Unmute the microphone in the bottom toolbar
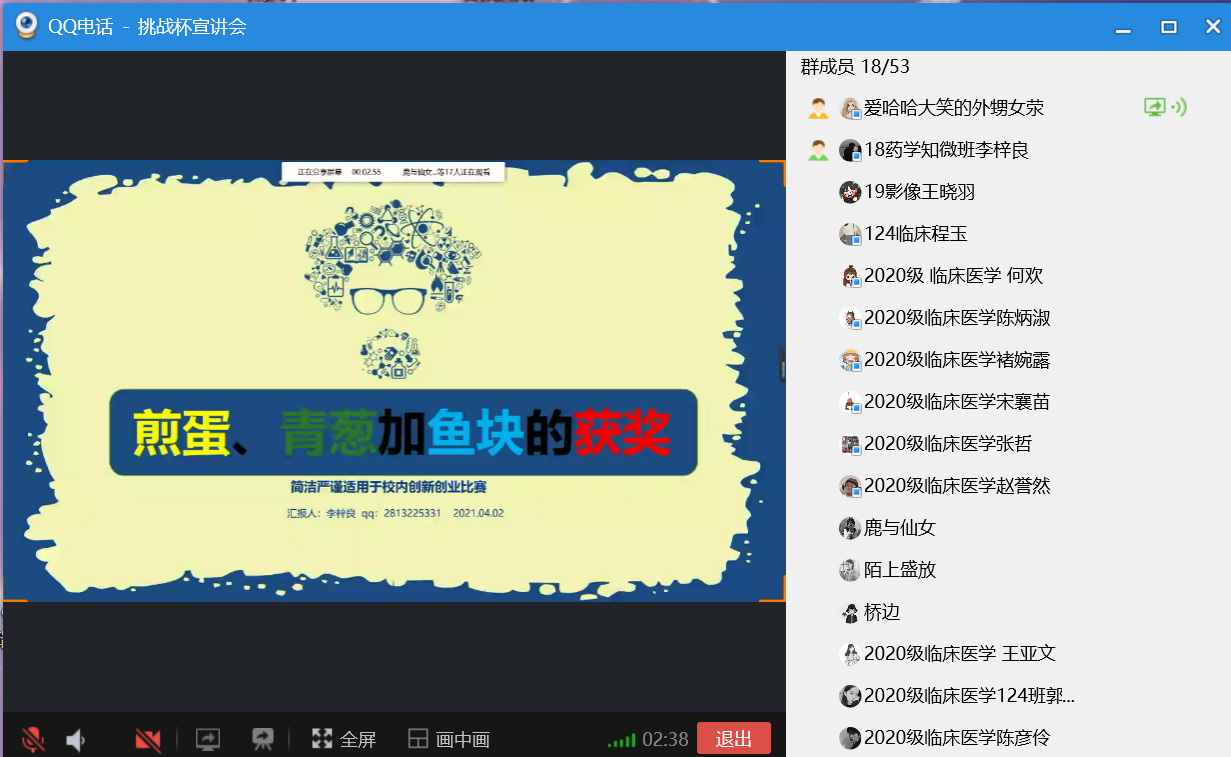The image size is (1231, 757). 33,740
